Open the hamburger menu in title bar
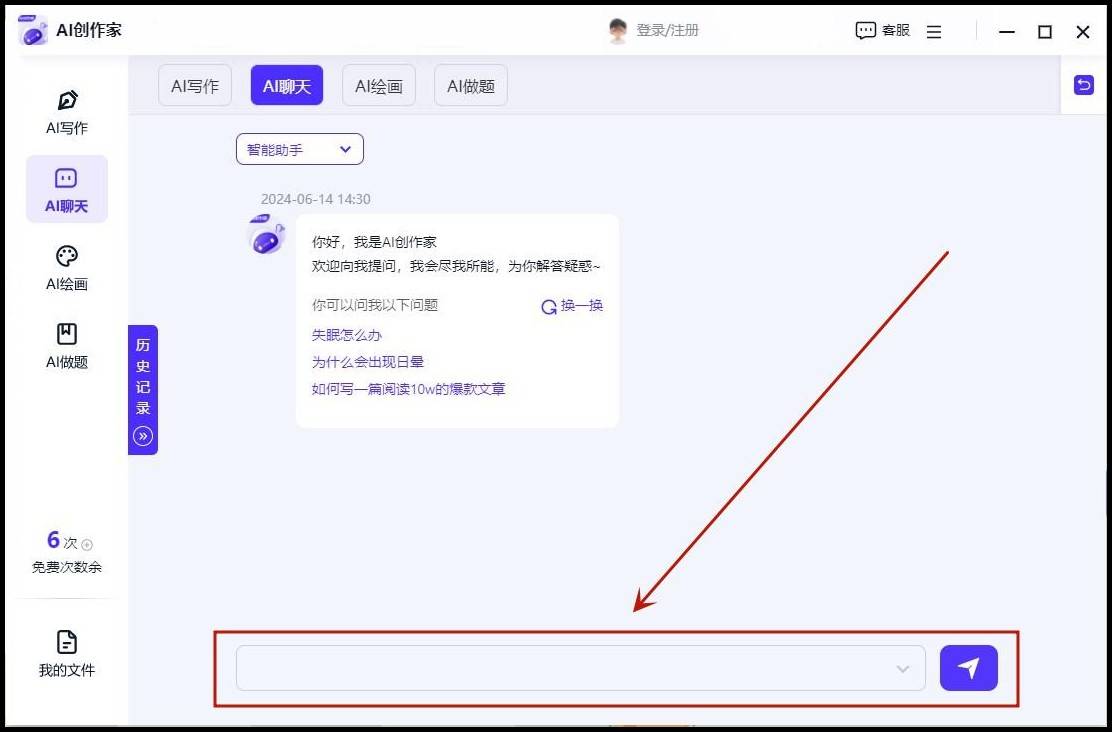Screen dimensions: 1112x732 pyautogui.click(x=934, y=32)
